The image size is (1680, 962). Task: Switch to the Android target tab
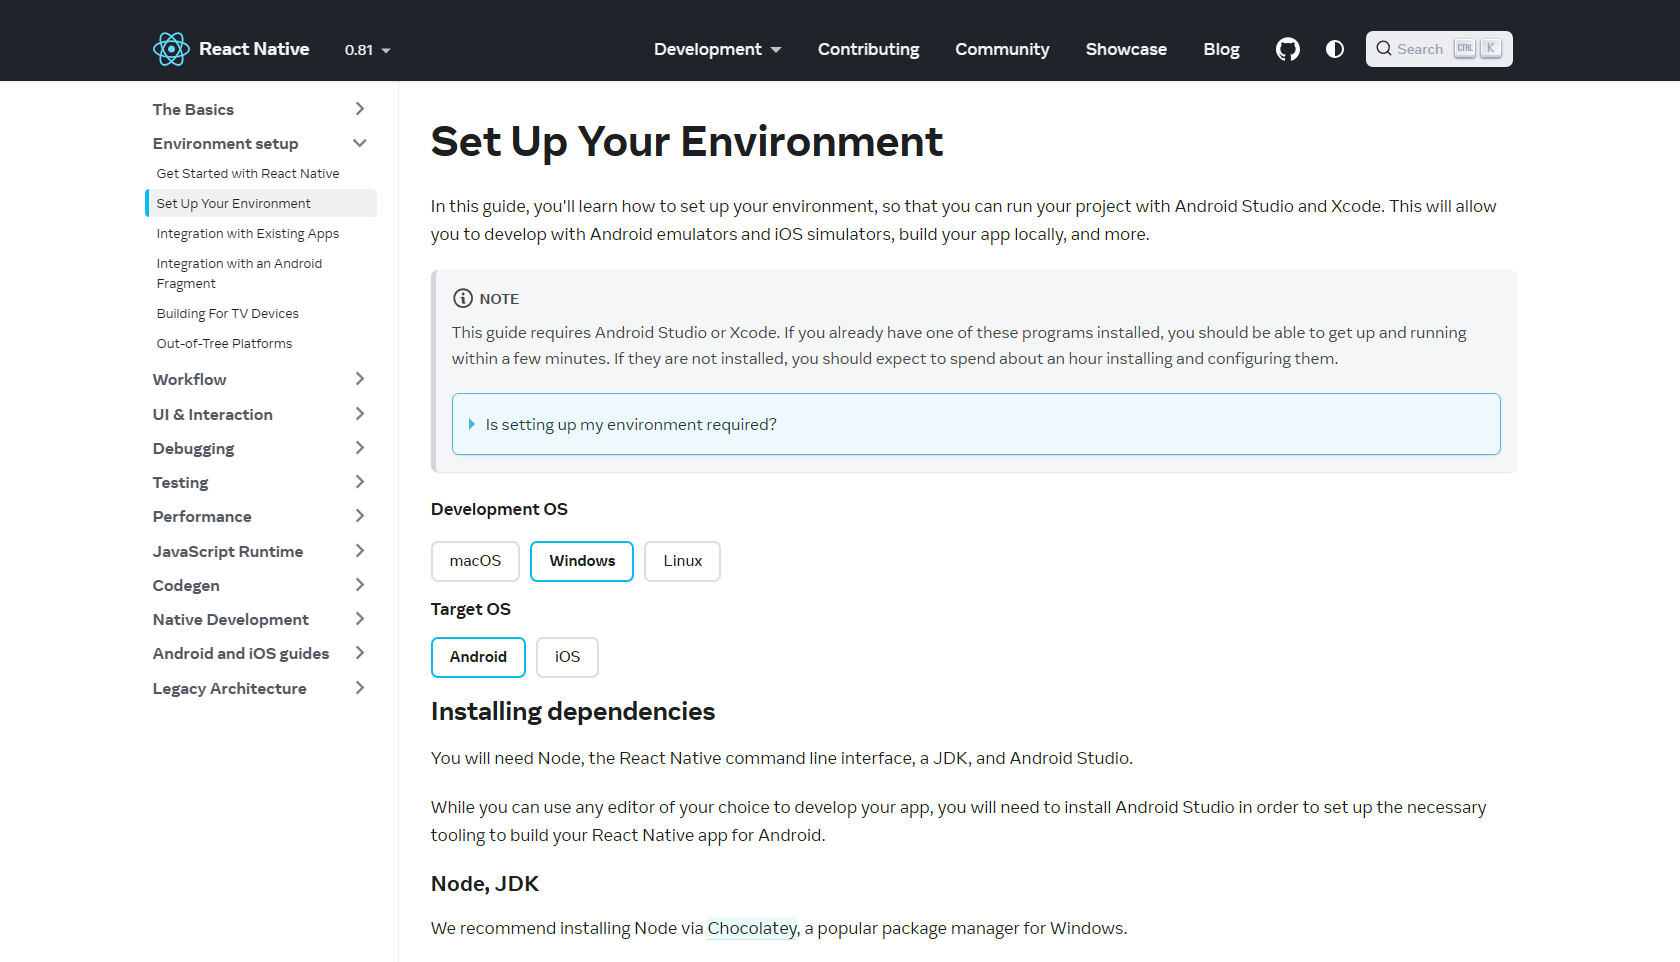tap(478, 657)
